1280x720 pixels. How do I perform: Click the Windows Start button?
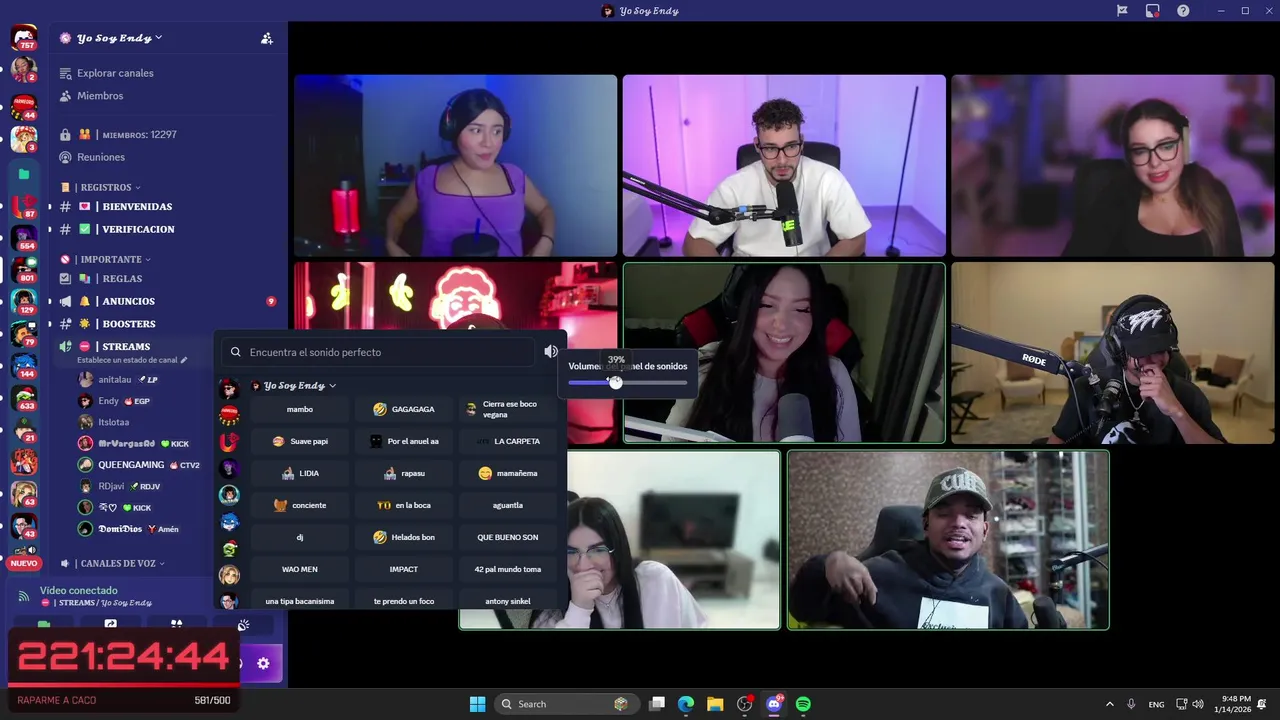tap(477, 704)
